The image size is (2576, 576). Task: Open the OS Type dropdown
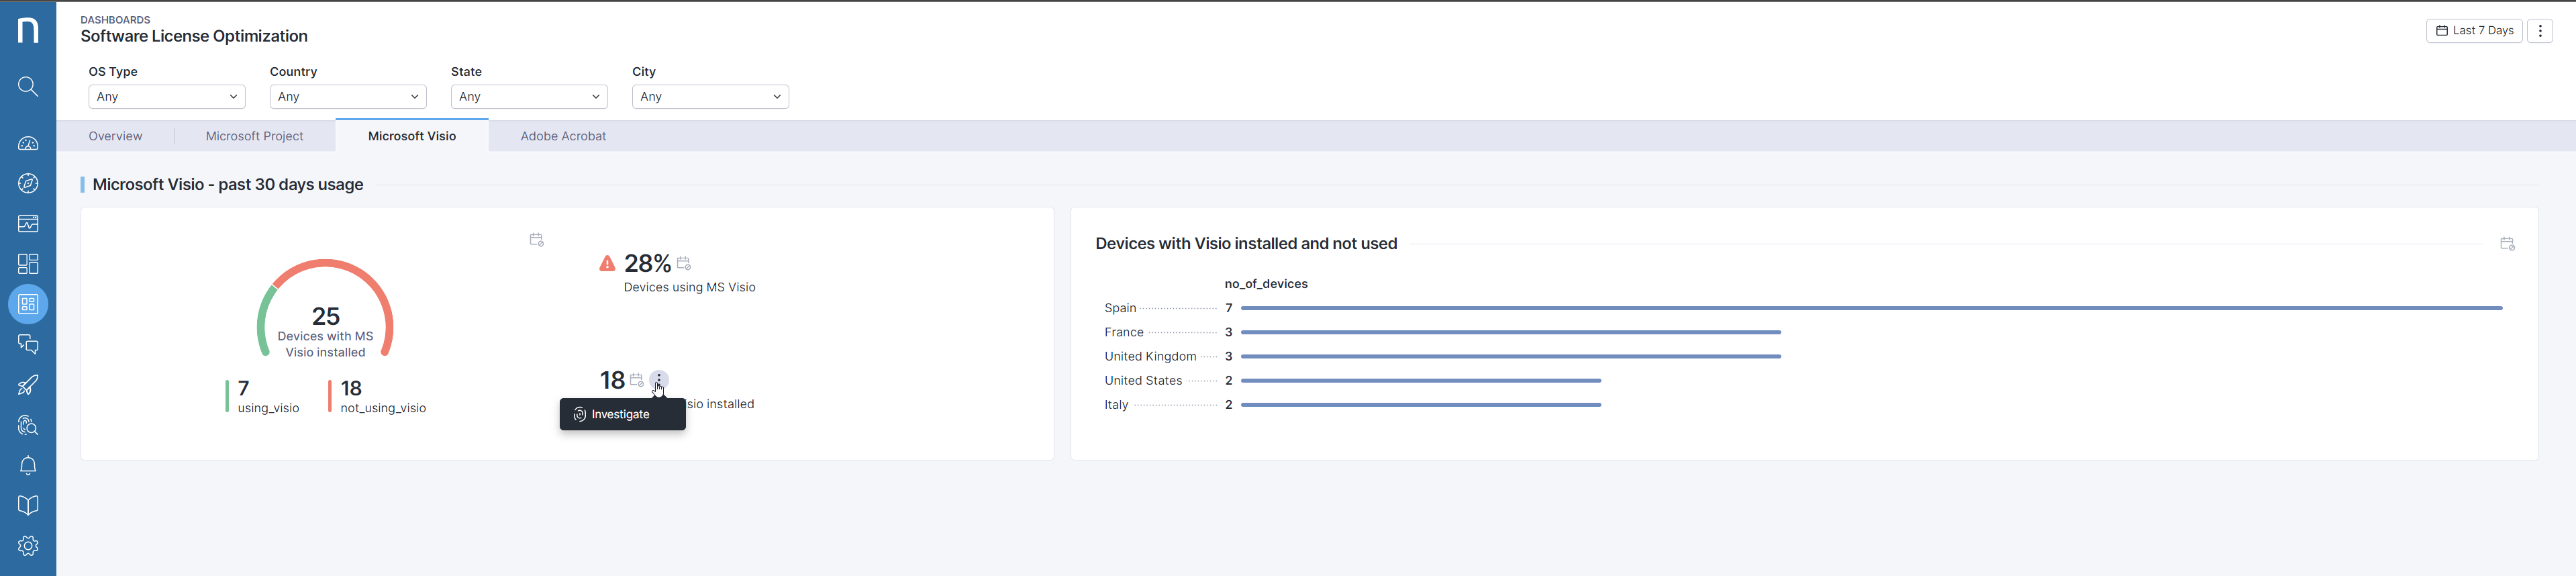[167, 97]
